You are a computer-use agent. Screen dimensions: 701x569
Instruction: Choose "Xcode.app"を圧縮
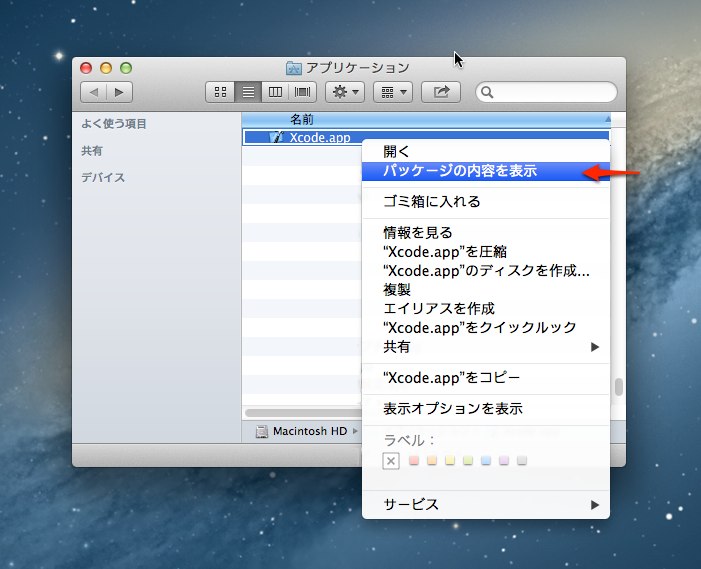tap(486, 252)
